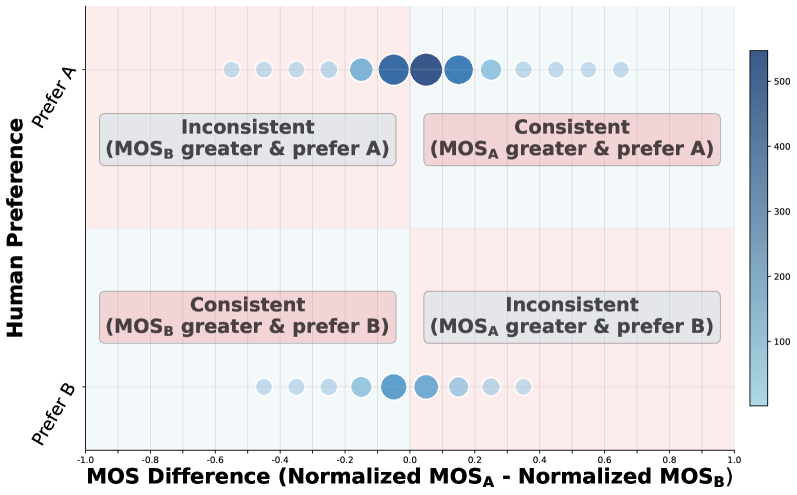Select the top-left Inconsistent (MOS_B greater & prefer A) box
797x495 pixels.
[x=247, y=139]
